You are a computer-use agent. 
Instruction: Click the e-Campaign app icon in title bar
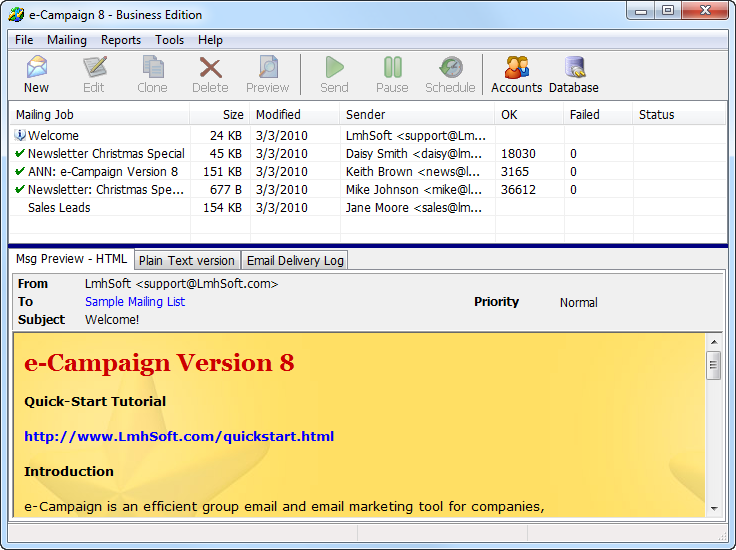click(x=16, y=15)
